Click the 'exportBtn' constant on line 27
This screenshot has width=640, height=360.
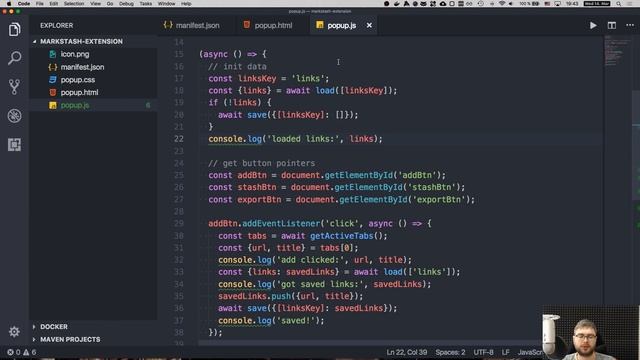(x=259, y=200)
